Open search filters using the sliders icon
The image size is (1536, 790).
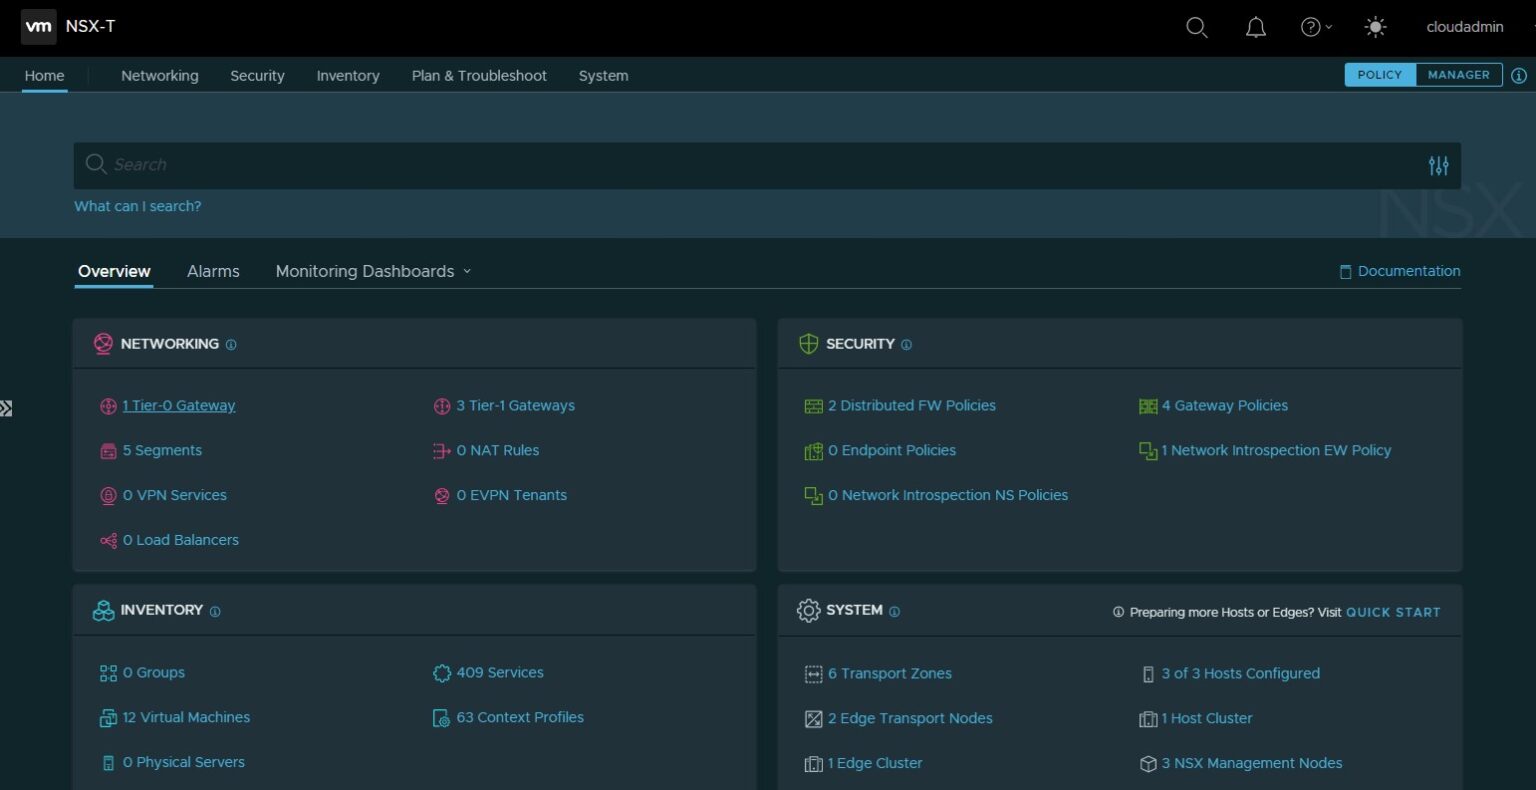coord(1438,165)
